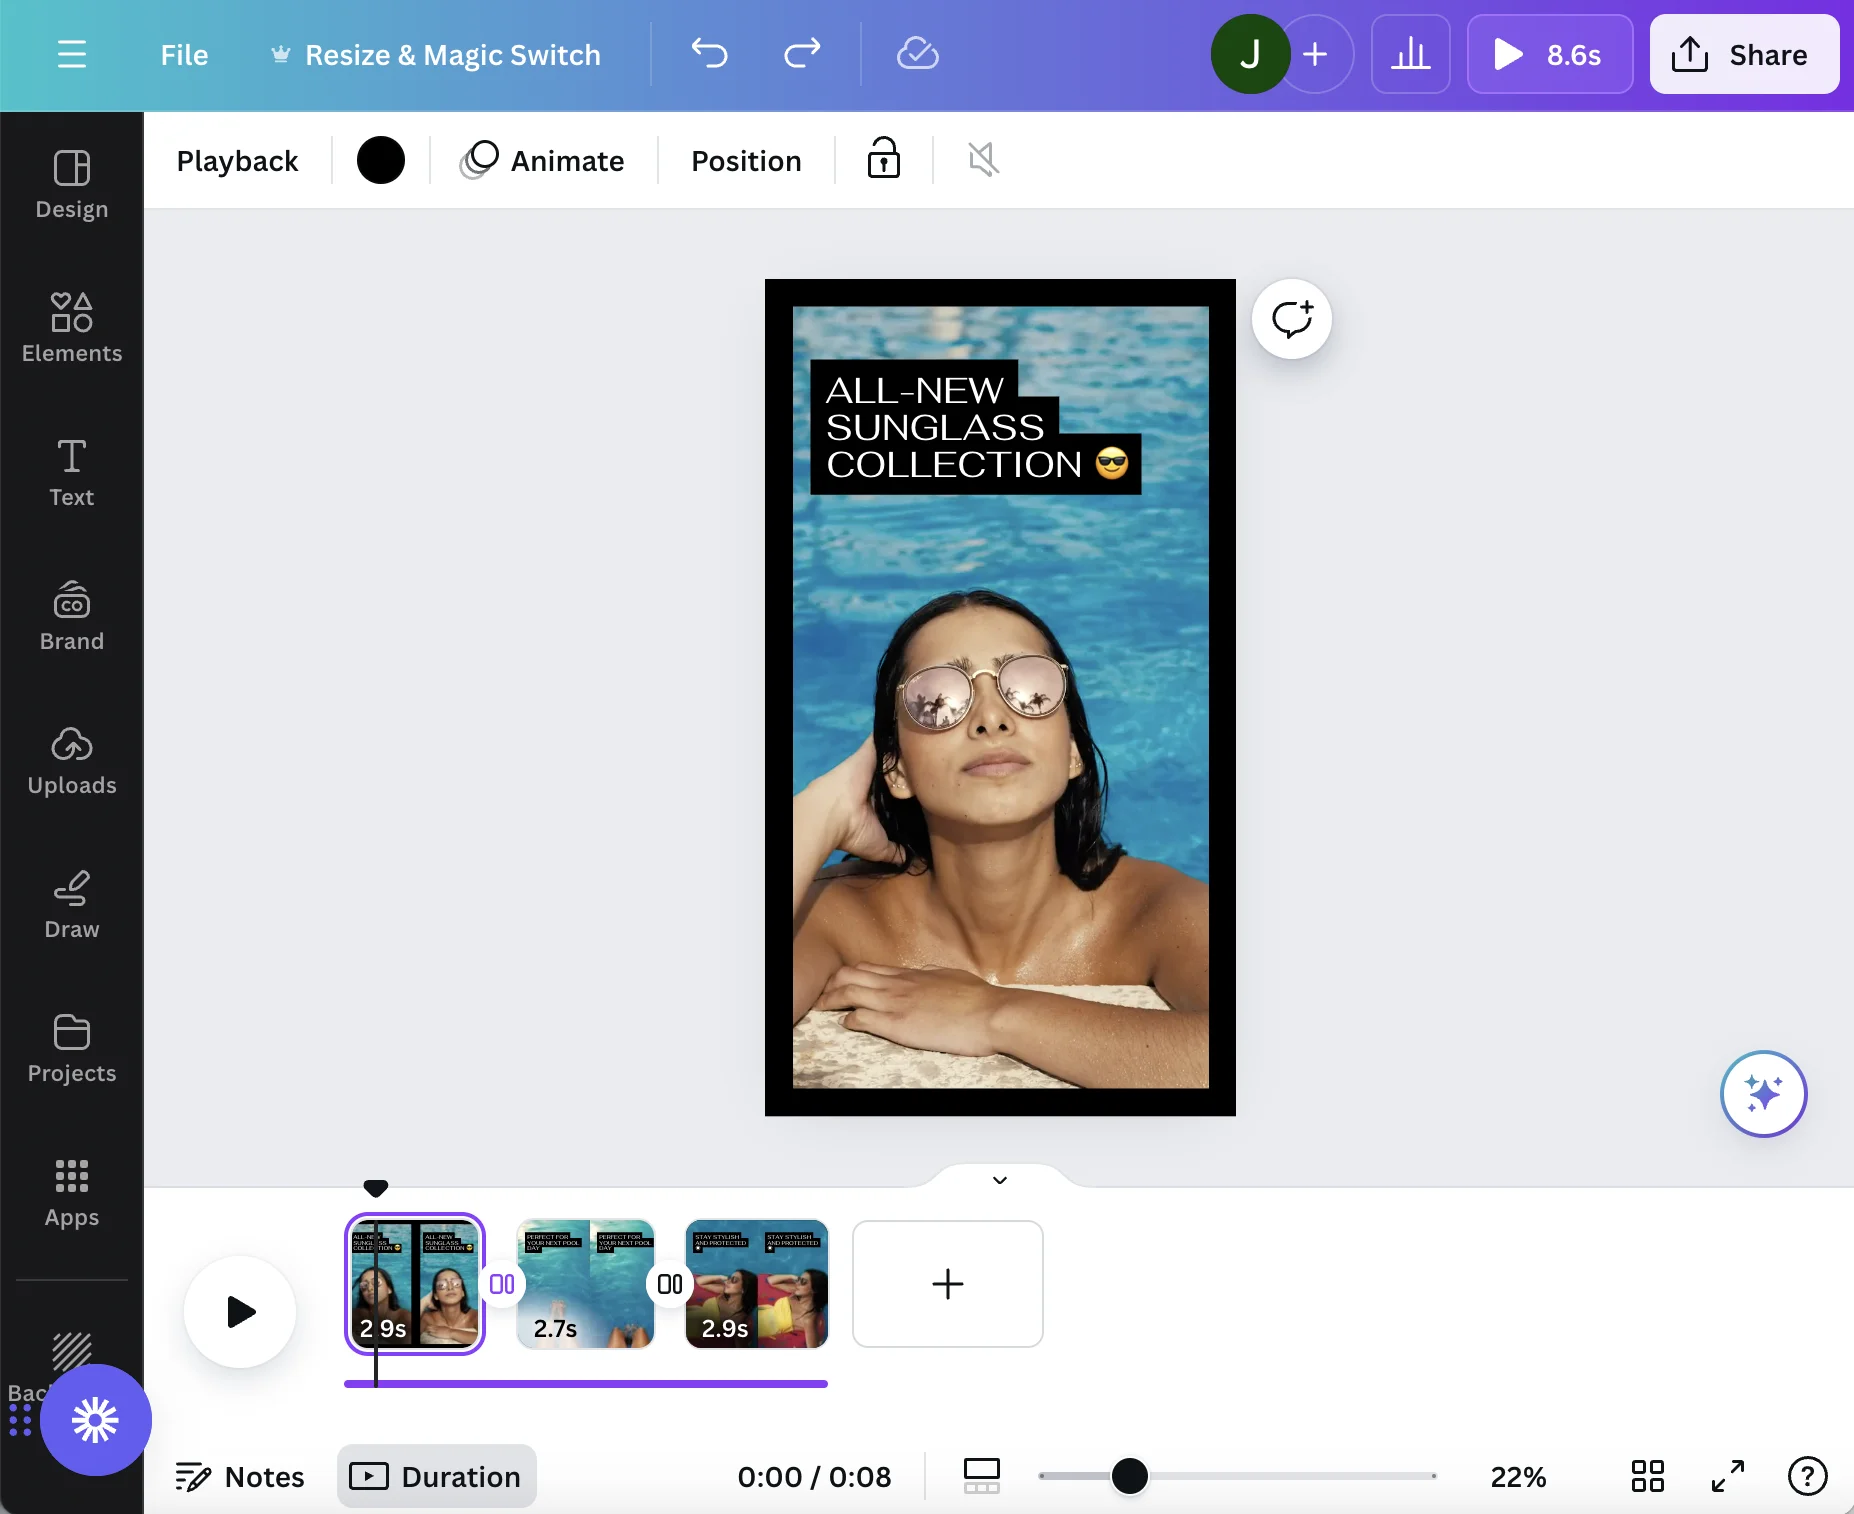Select the ALL-NEW SUNGLASS COLLECTION text
The width and height of the screenshot is (1854, 1514).
[975, 427]
